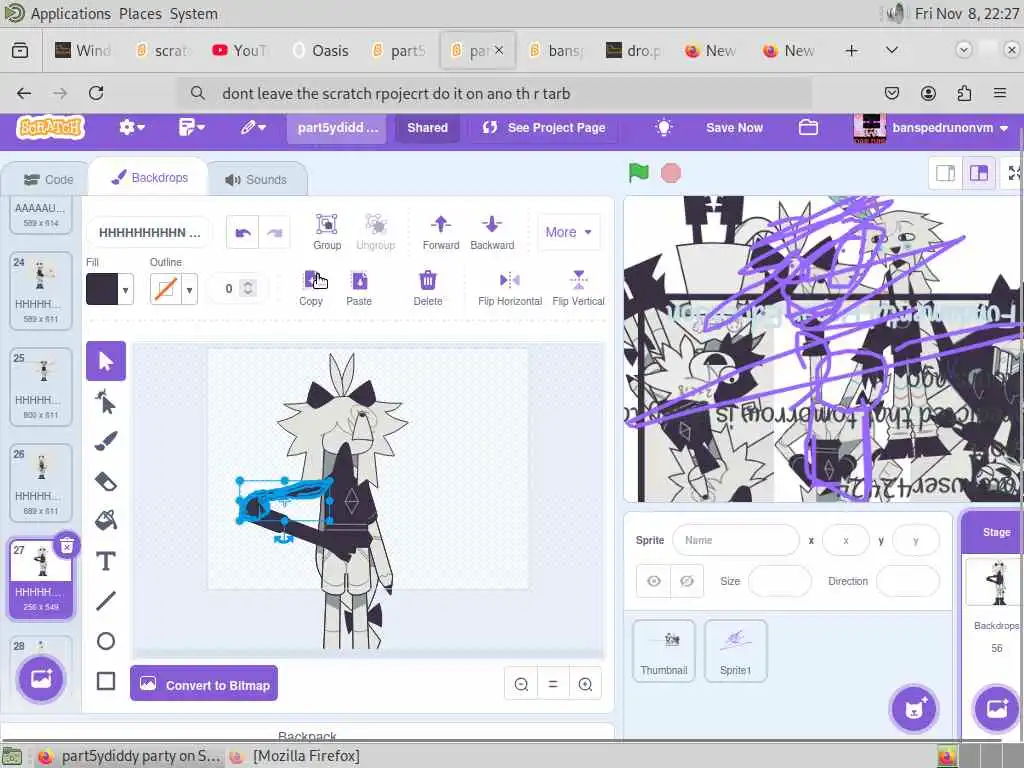Group the selected shapes

click(327, 232)
